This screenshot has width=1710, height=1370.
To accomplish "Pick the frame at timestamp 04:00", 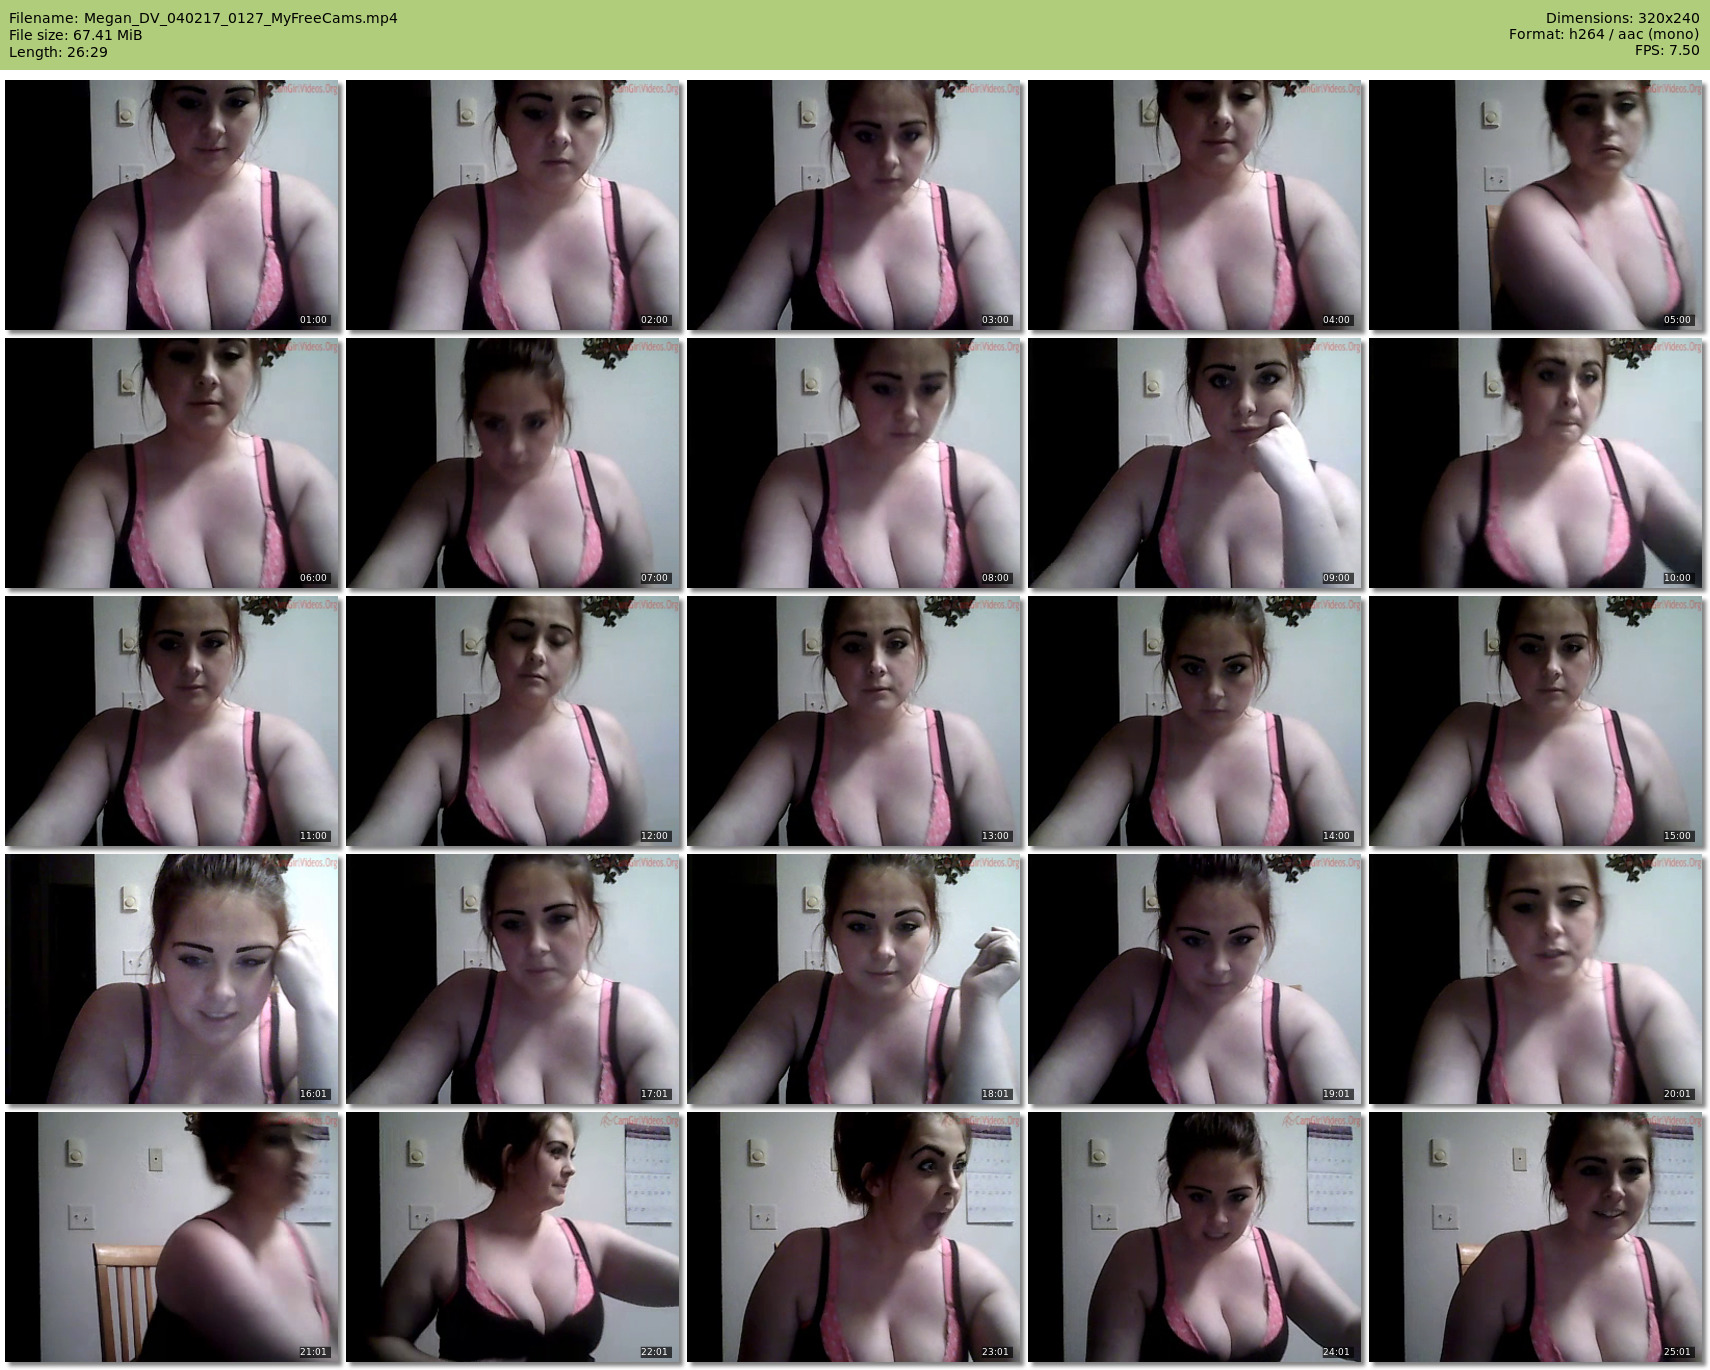I will tap(1195, 205).
